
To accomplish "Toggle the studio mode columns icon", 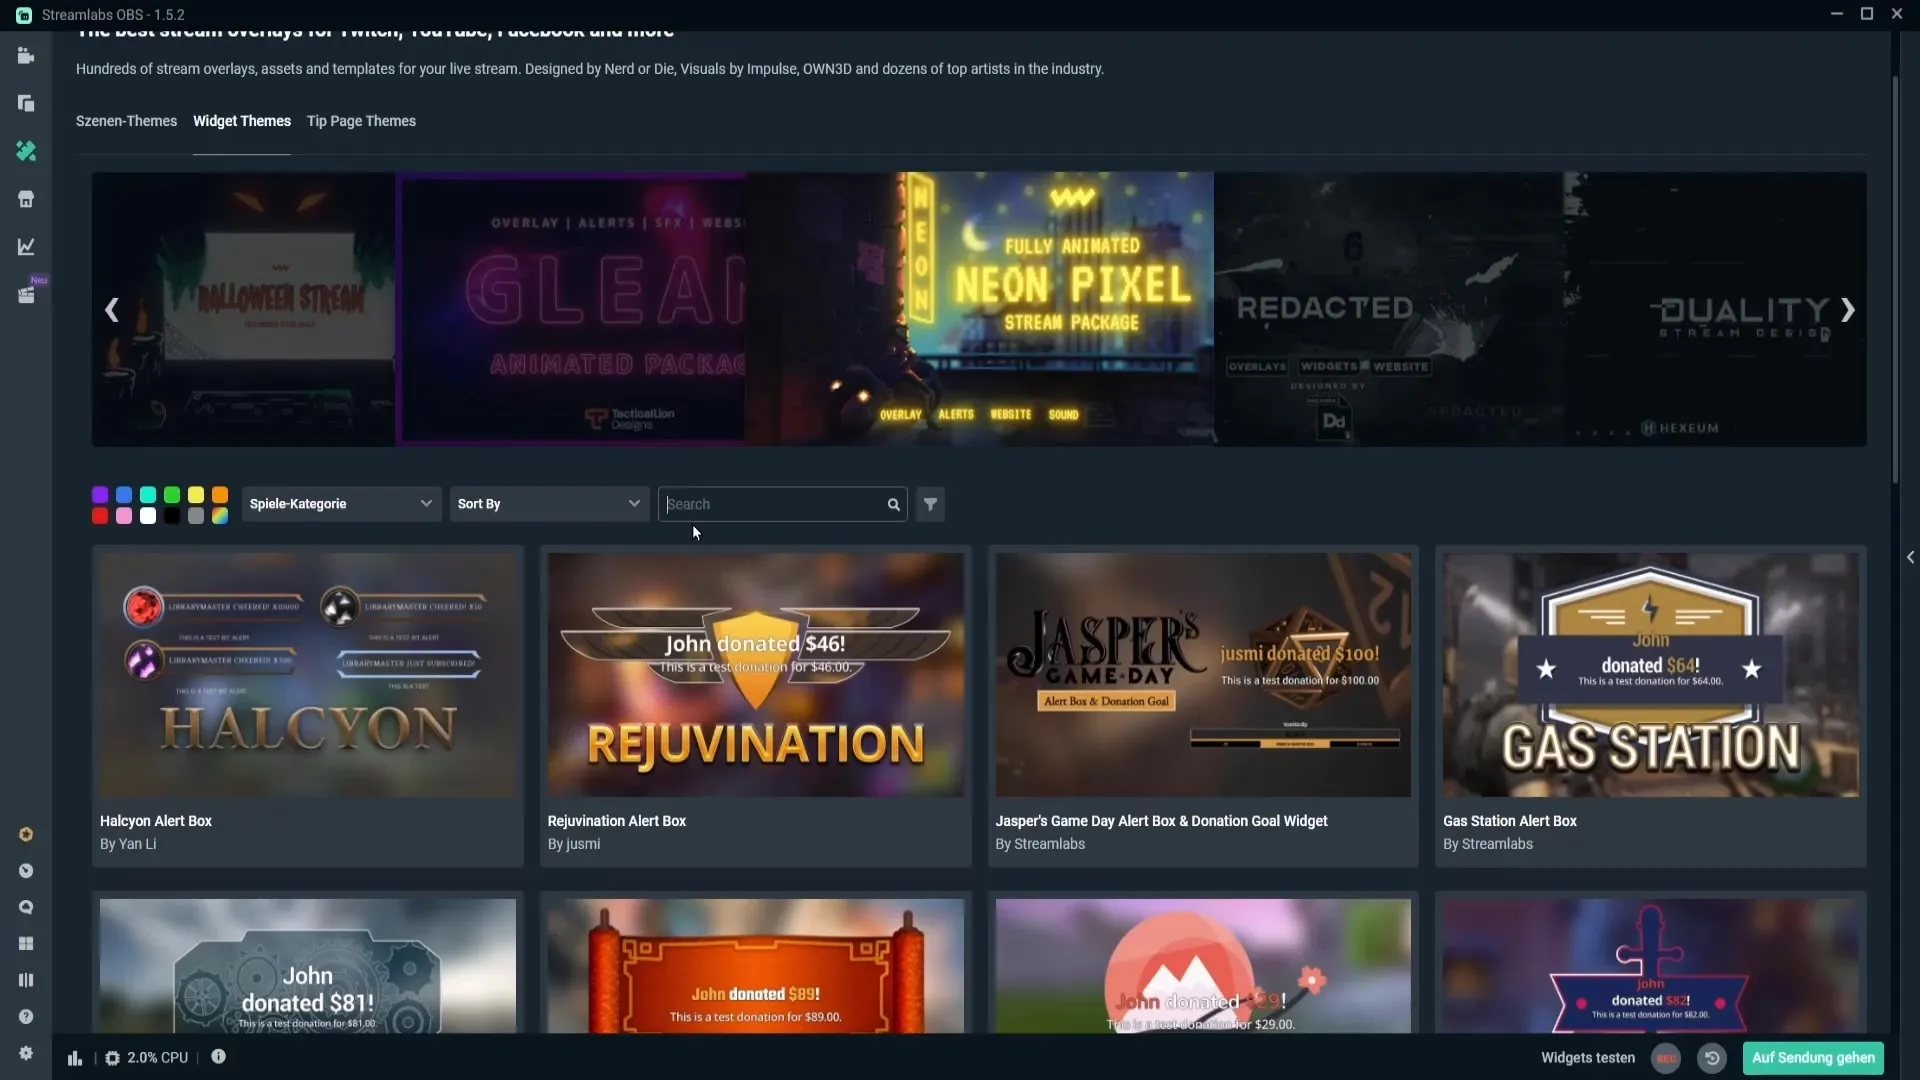I will (x=26, y=980).
